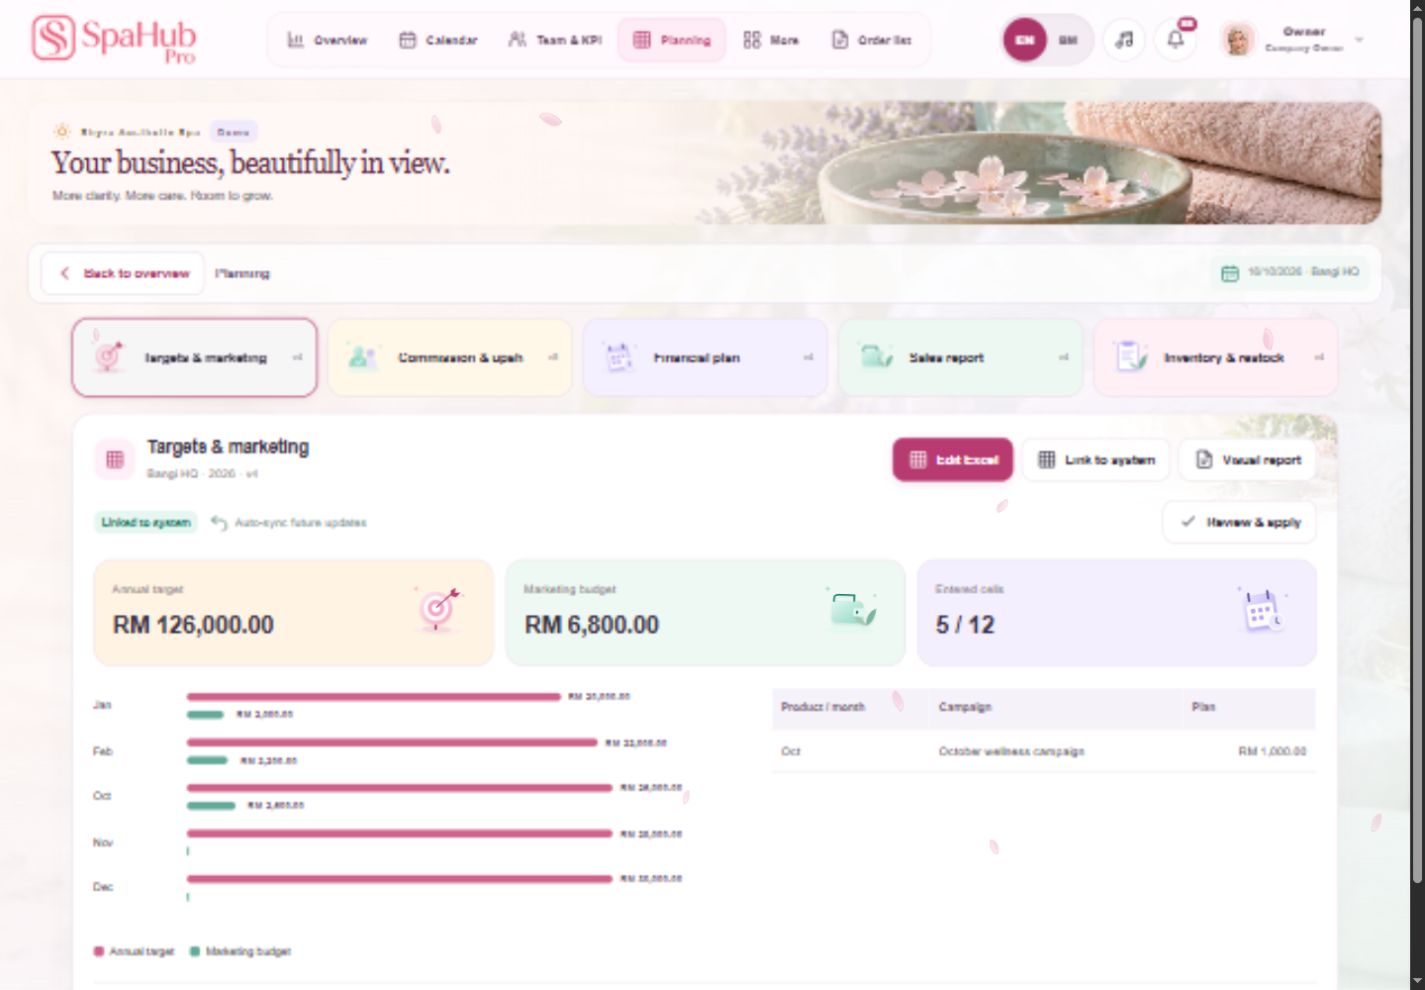The height and width of the screenshot is (990, 1425).
Task: Open the notifications bell
Action: [1176, 40]
